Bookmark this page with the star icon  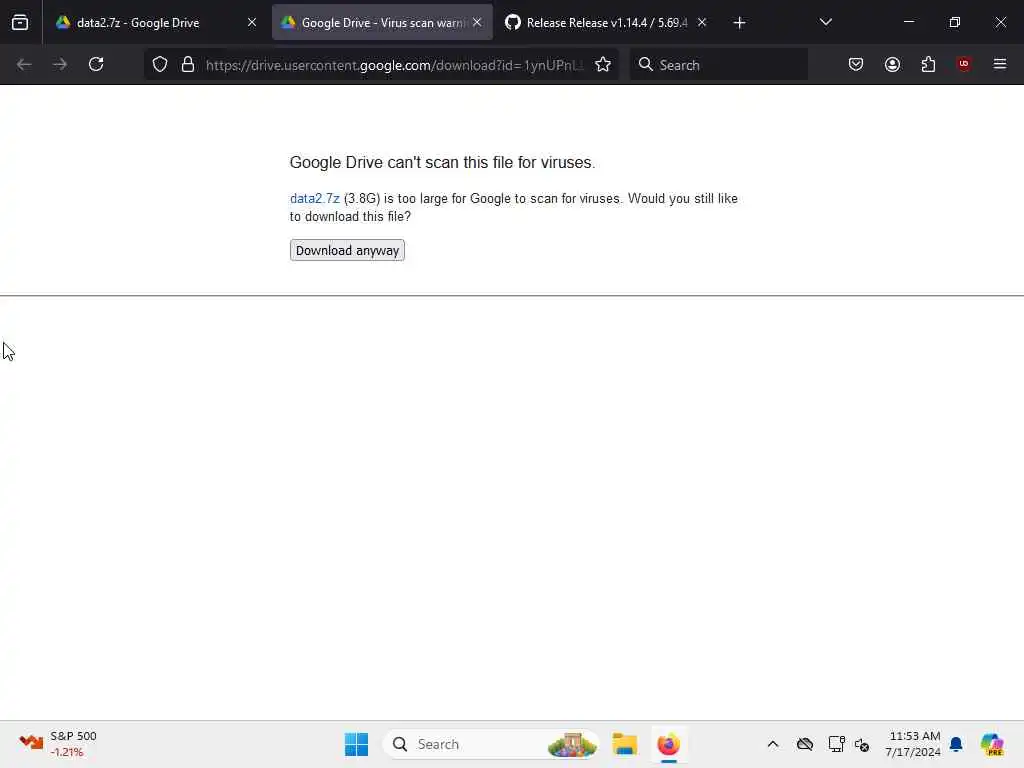pyautogui.click(x=603, y=64)
